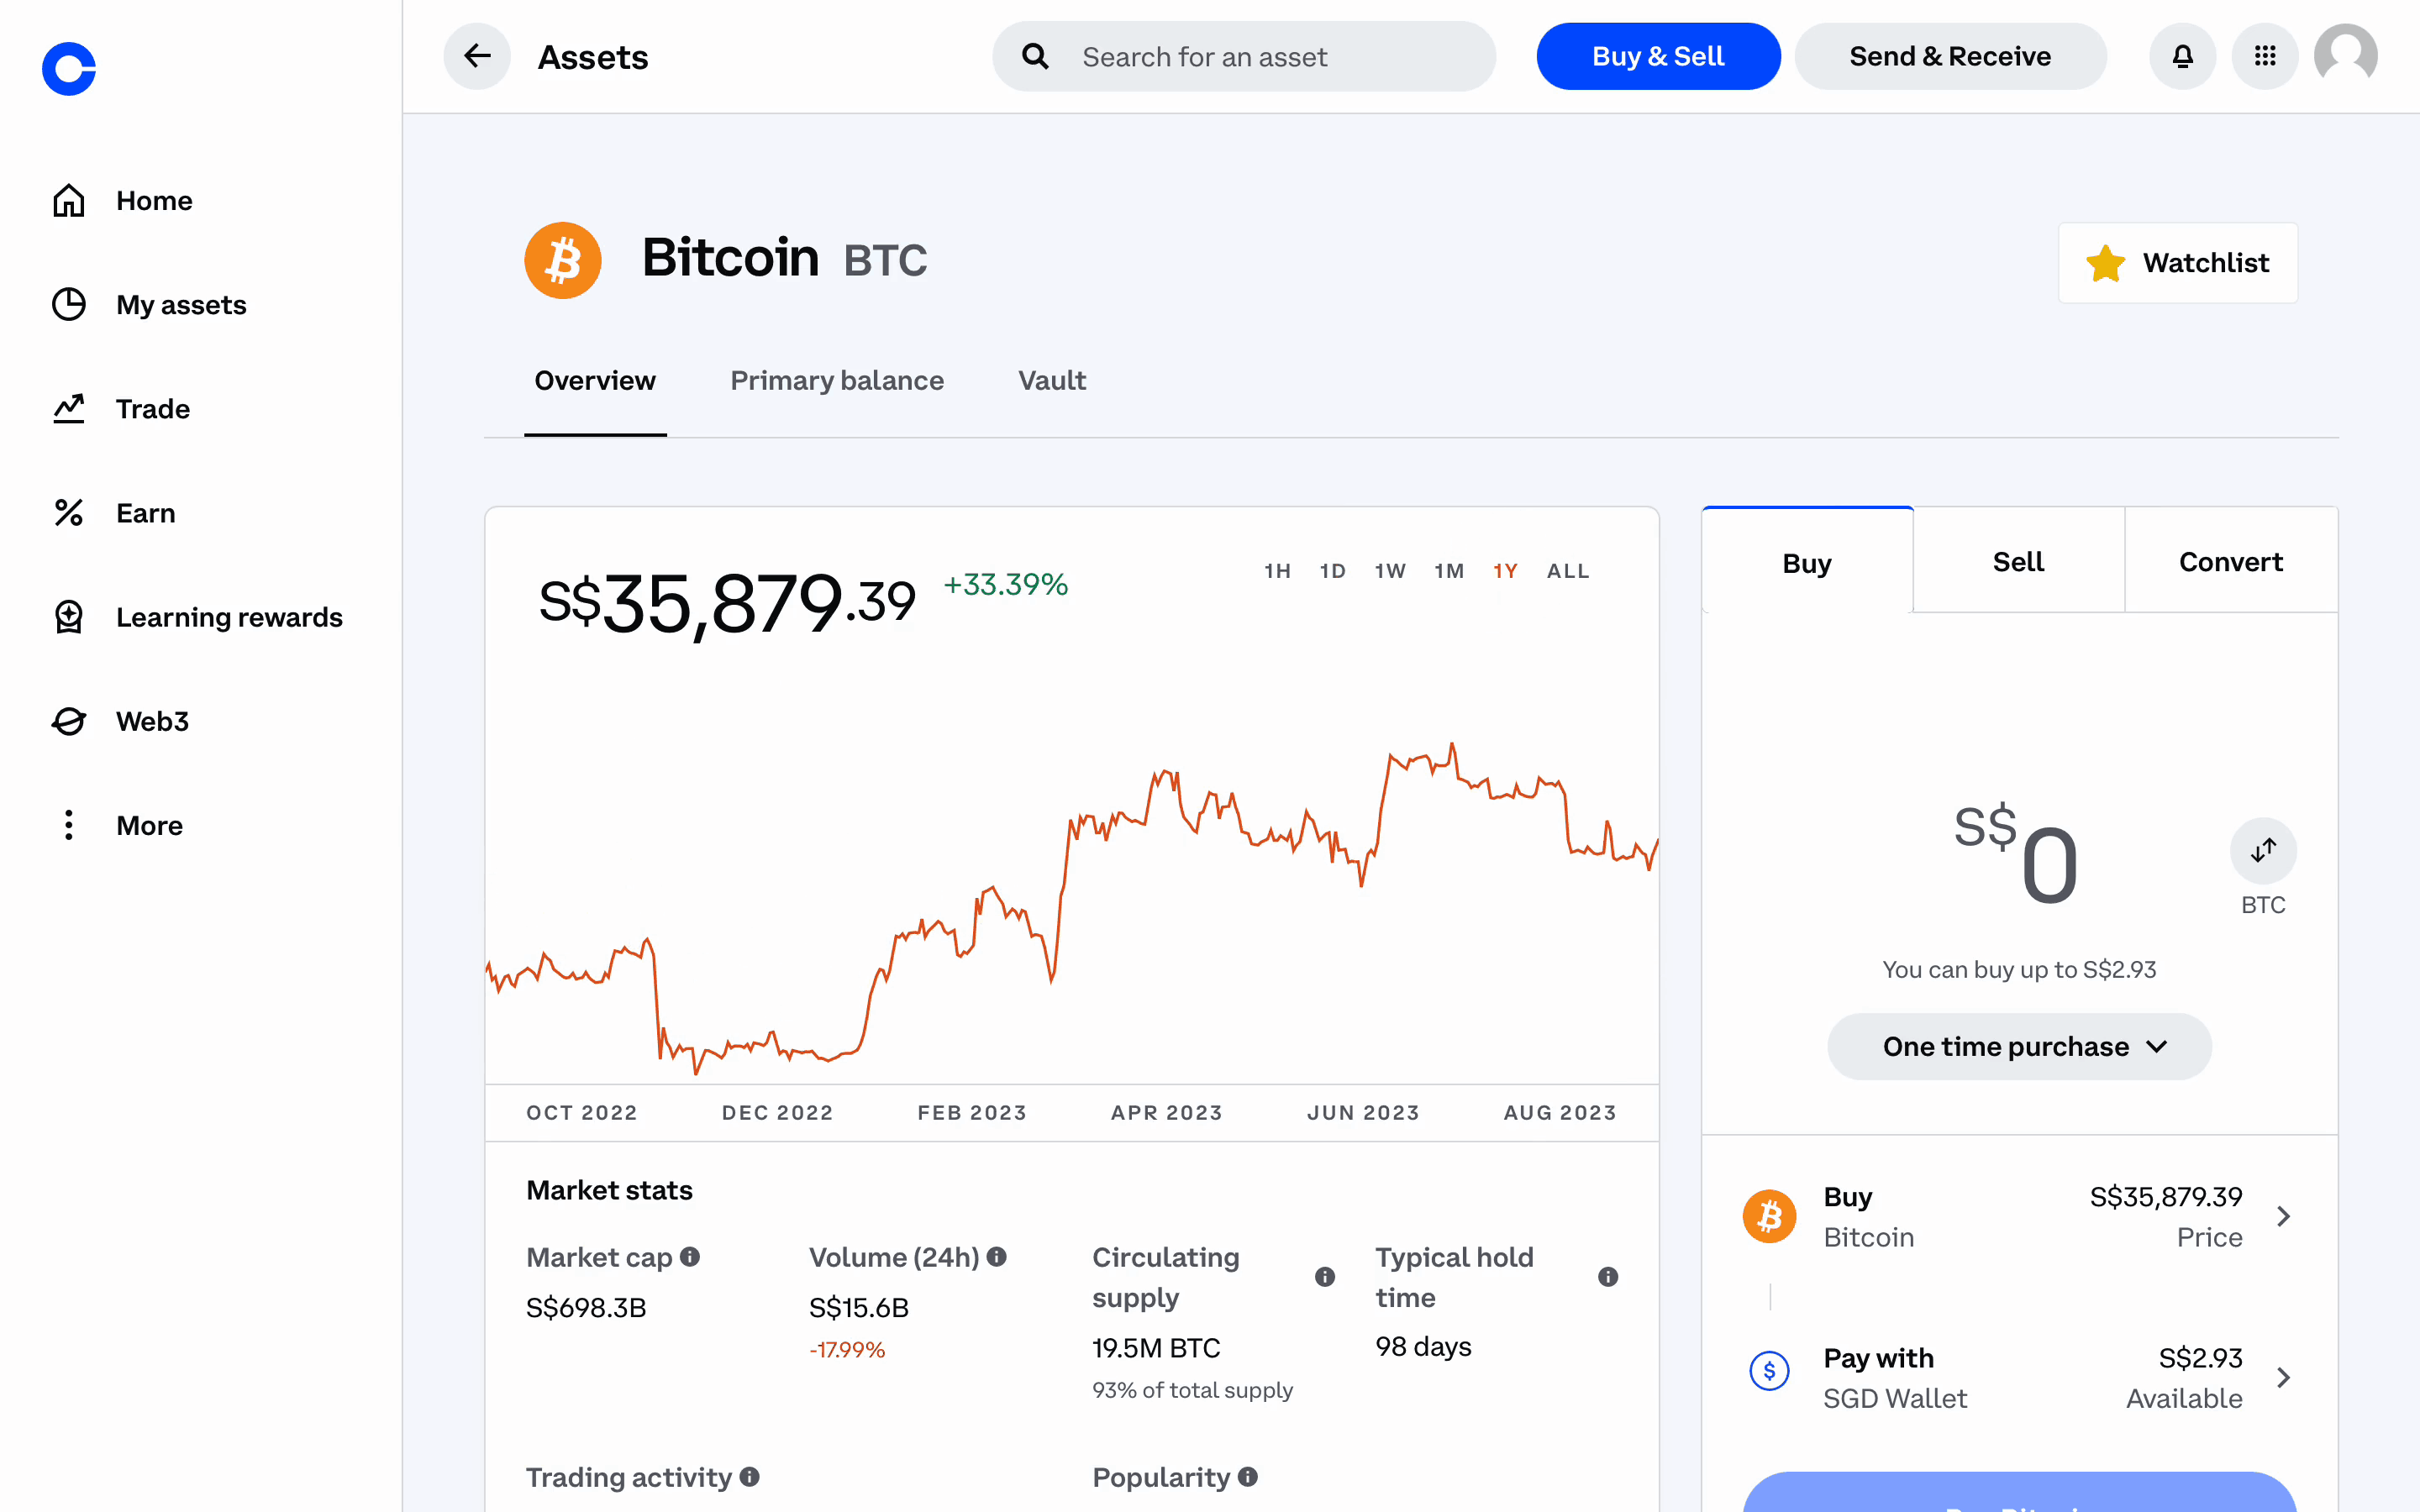
Task: Swap input currency to BTC
Action: pyautogui.click(x=2263, y=851)
